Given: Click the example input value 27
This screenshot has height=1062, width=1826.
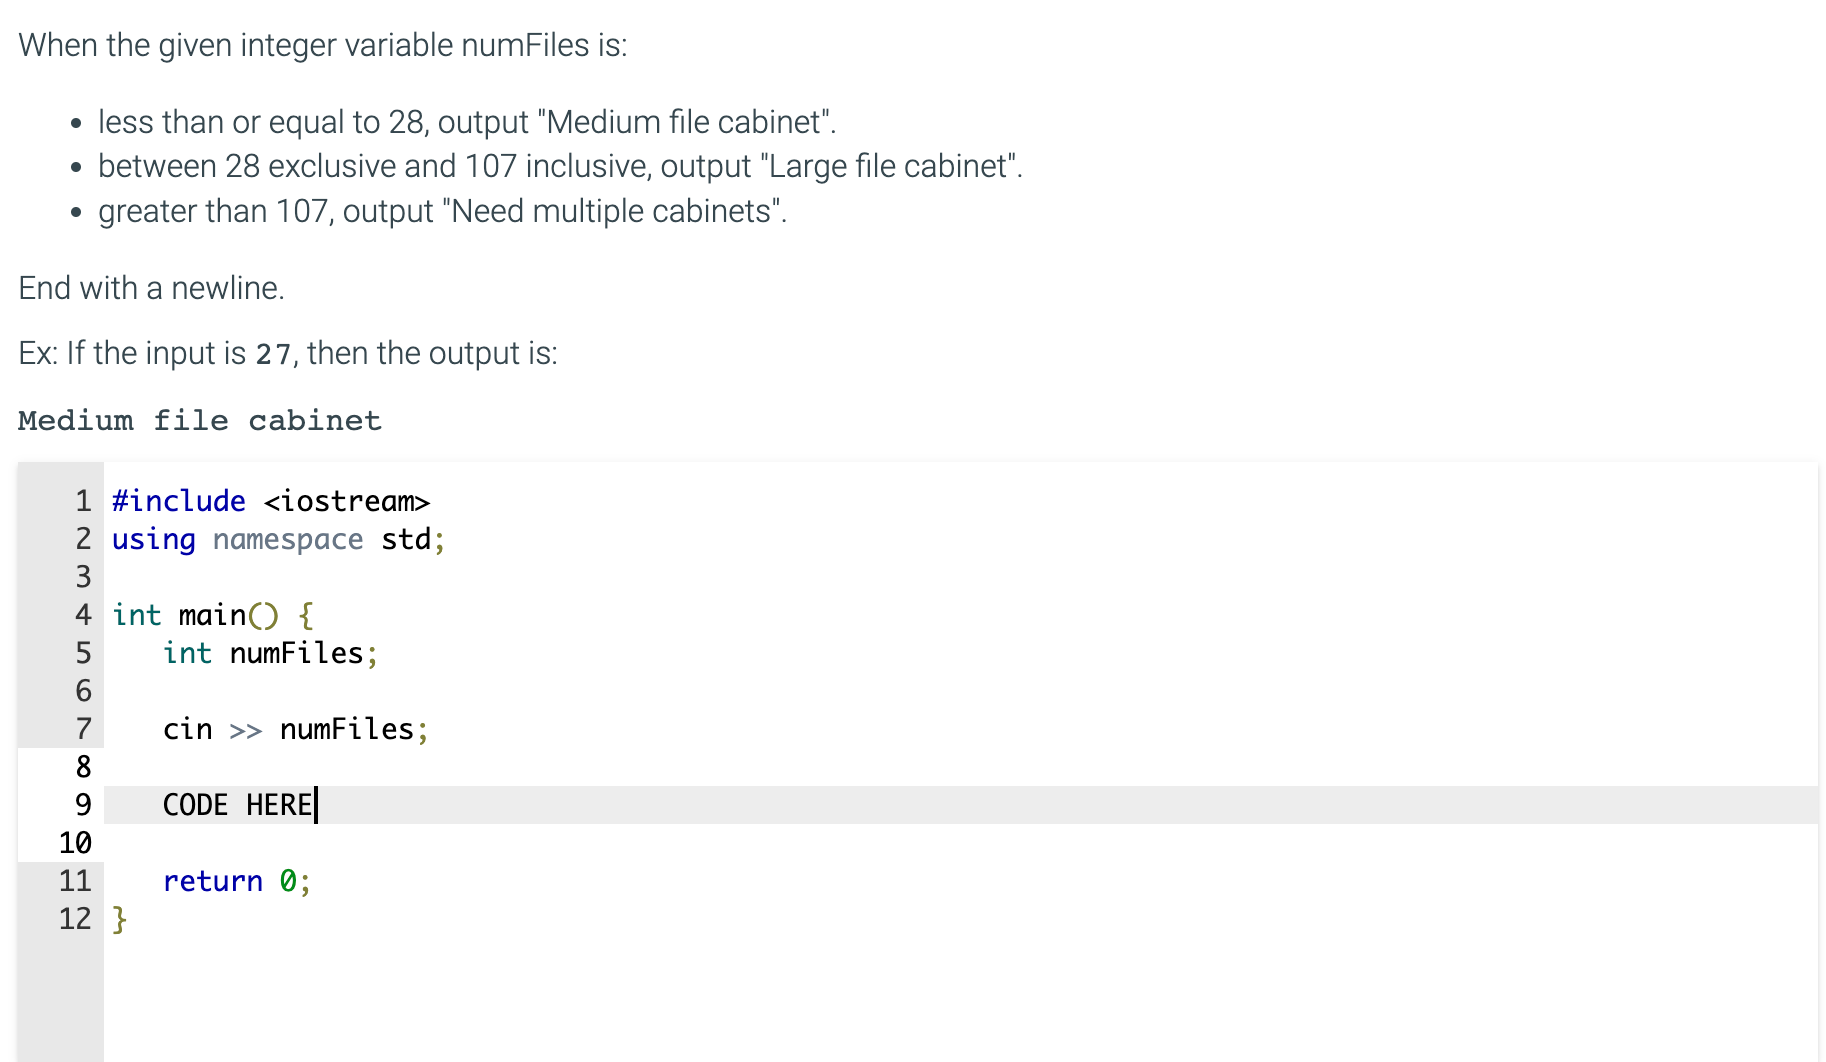Looking at the screenshot, I should [273, 354].
